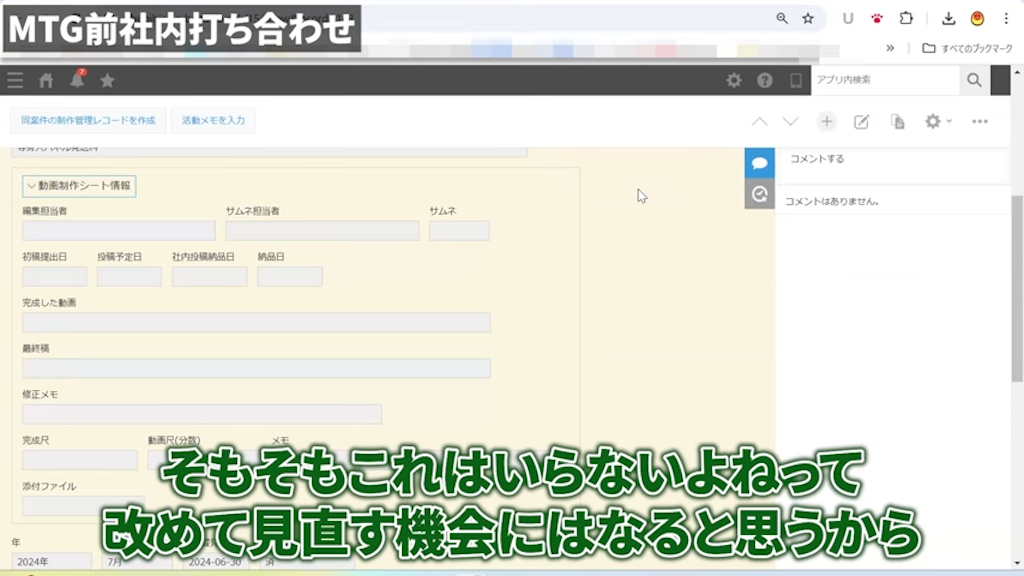Add a new record with the plus icon
This screenshot has height=576, width=1024.
(x=826, y=120)
